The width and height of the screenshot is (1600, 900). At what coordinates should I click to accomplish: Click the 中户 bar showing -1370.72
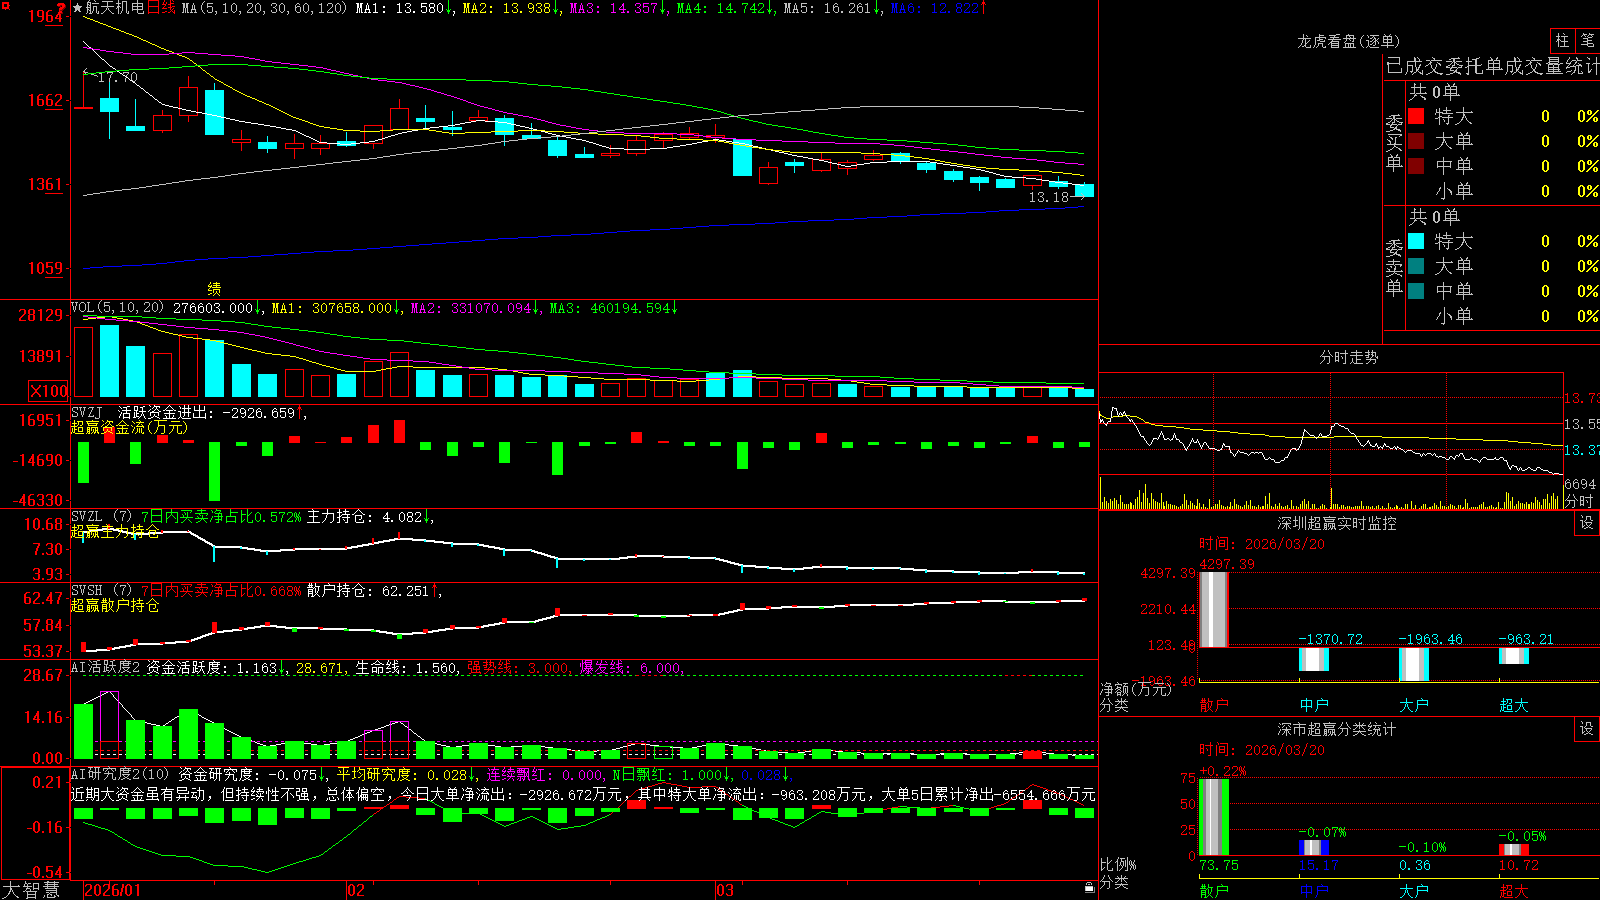[1314, 659]
